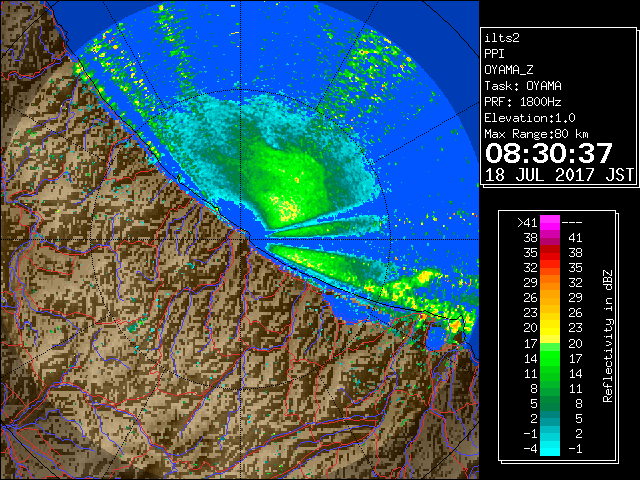Click the time stamp 08:30:37

point(549,153)
